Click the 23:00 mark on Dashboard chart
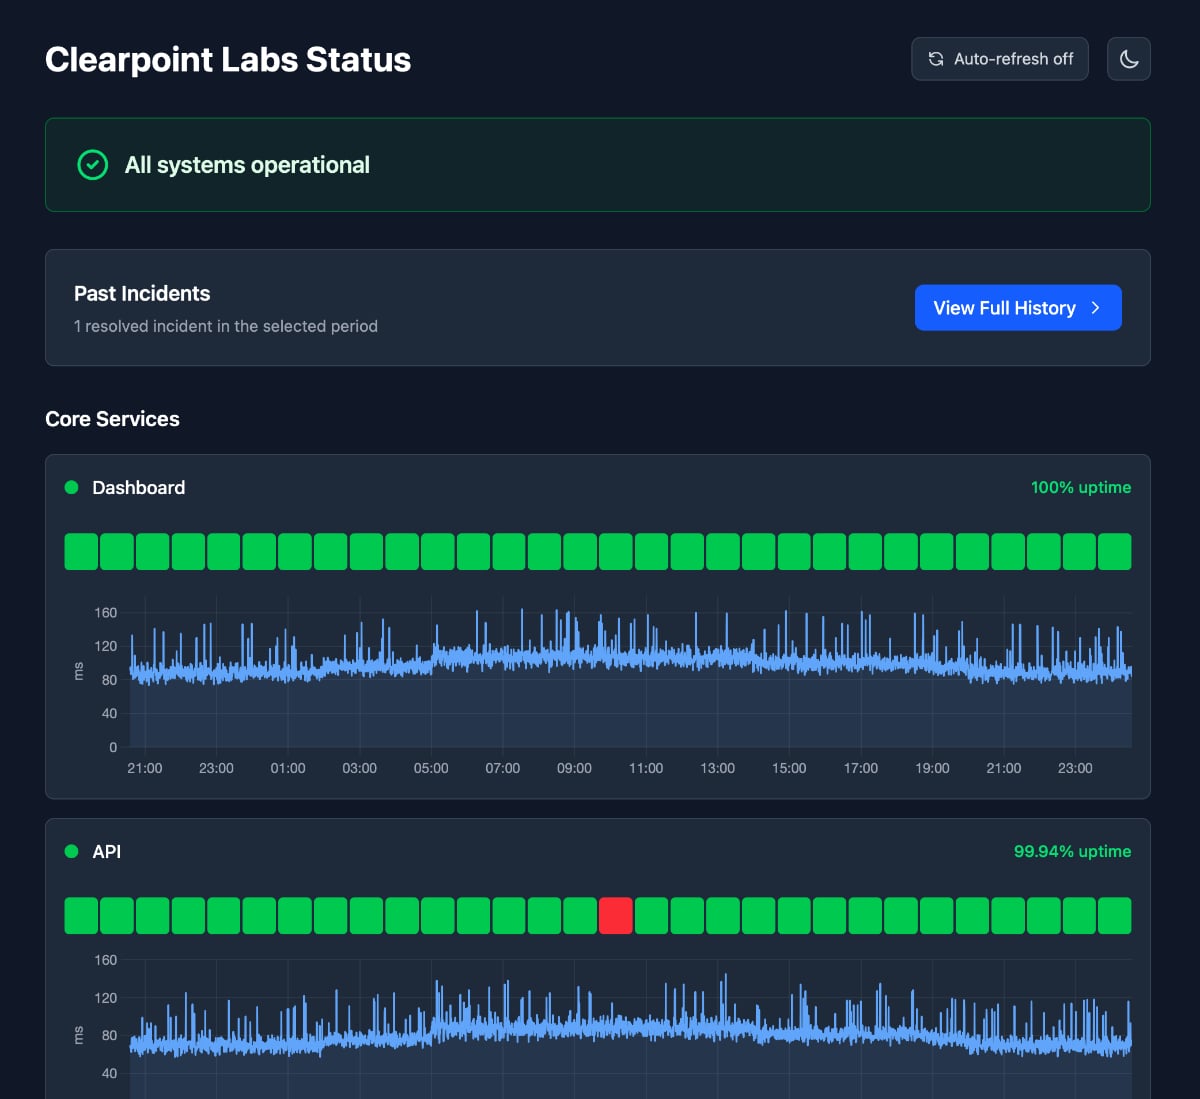This screenshot has height=1099, width=1200. pos(216,768)
